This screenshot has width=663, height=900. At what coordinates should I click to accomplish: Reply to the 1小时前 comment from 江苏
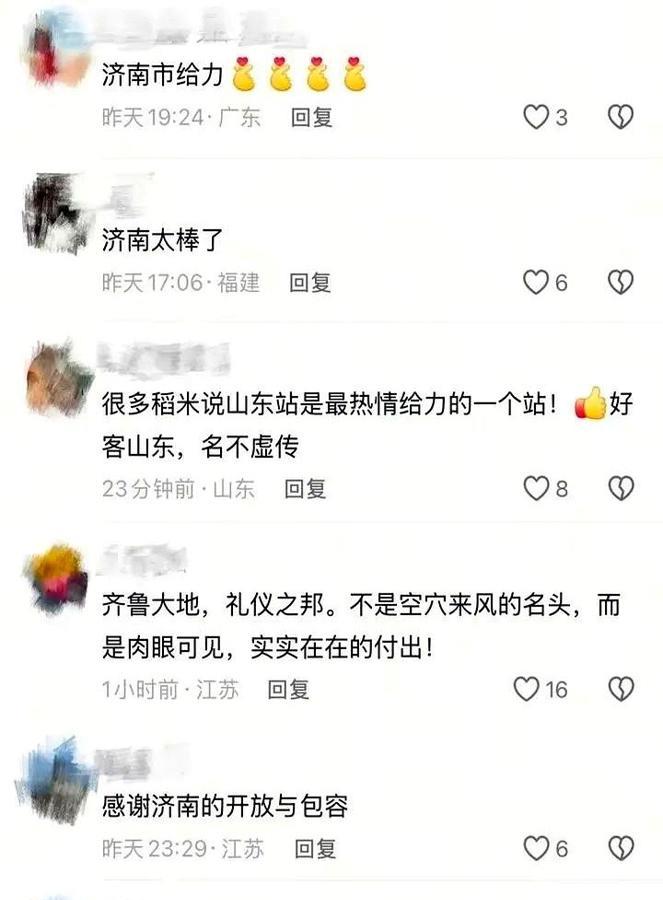[288, 689]
